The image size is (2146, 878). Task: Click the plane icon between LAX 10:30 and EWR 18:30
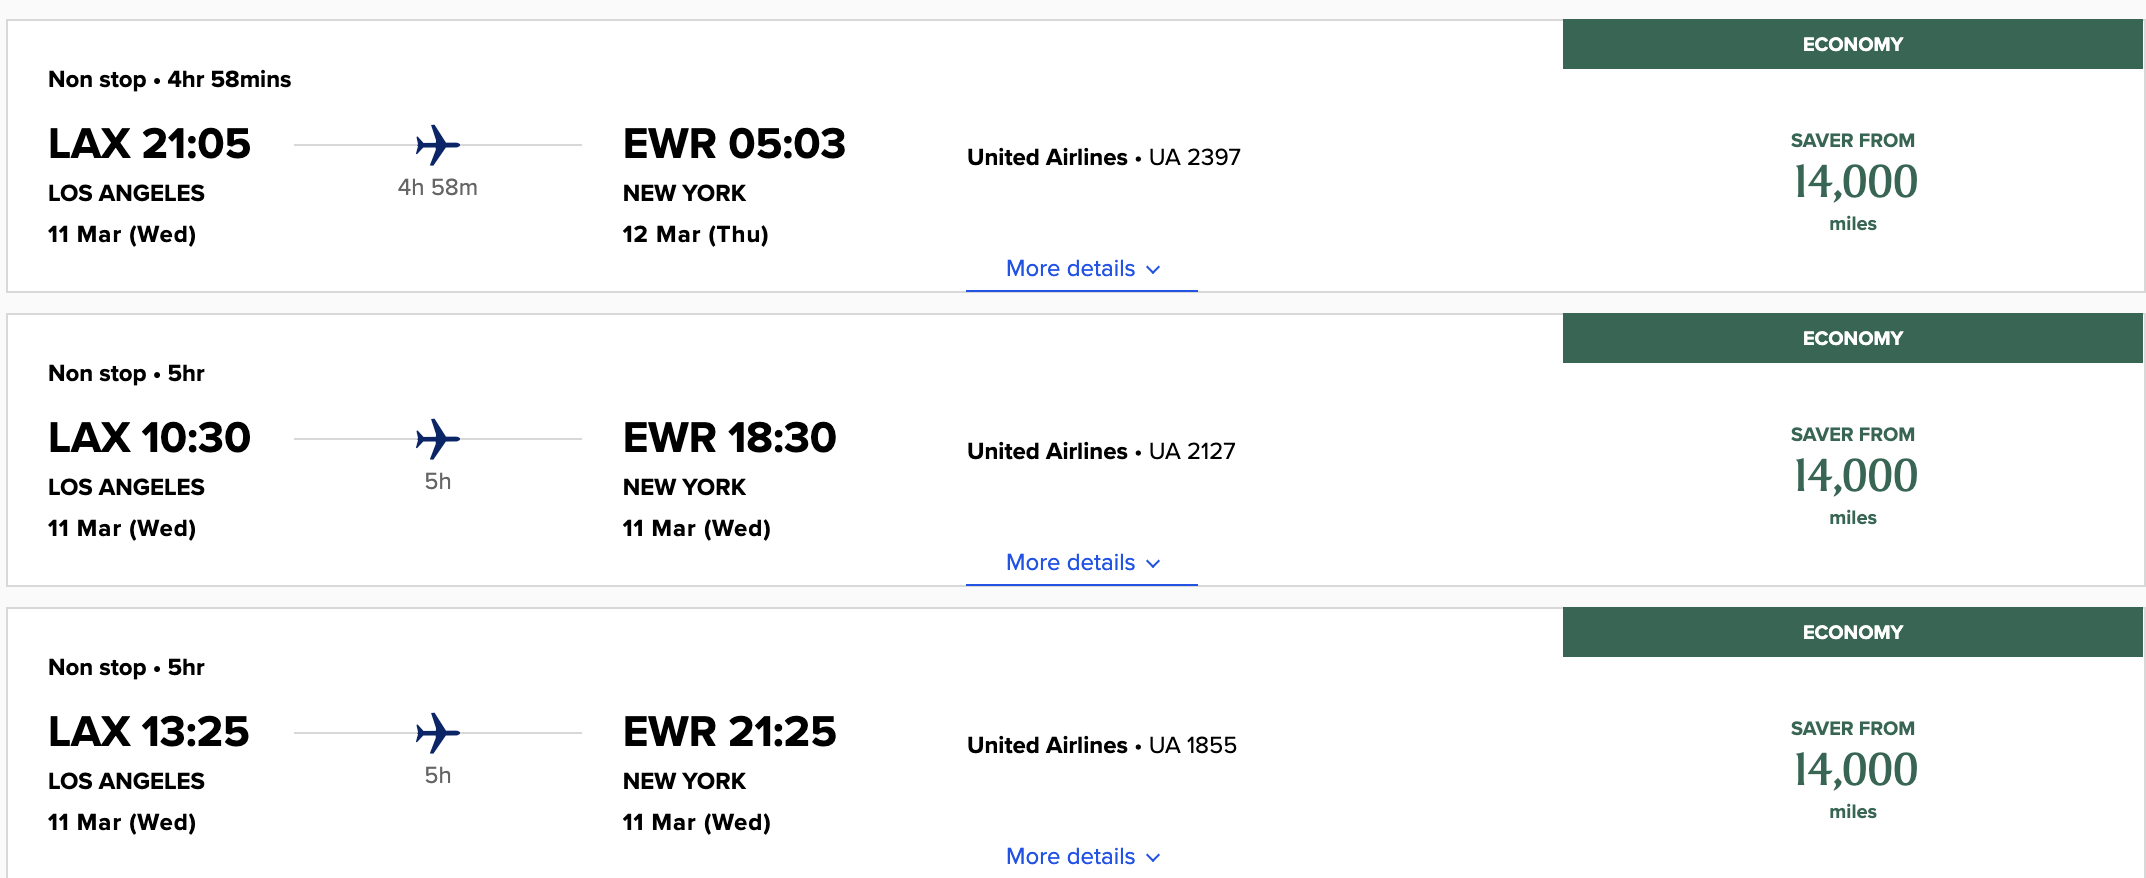point(437,437)
